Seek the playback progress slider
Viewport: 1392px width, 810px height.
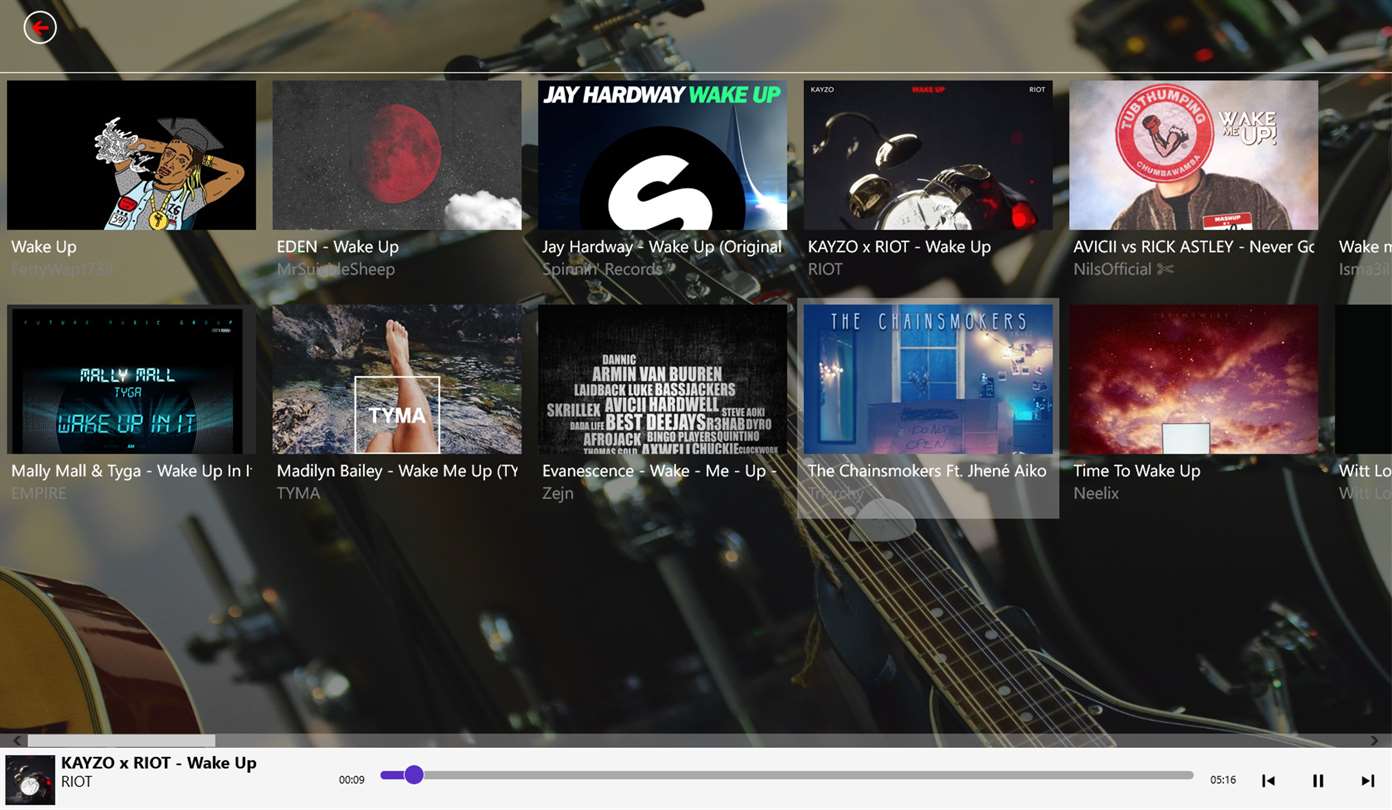point(787,775)
